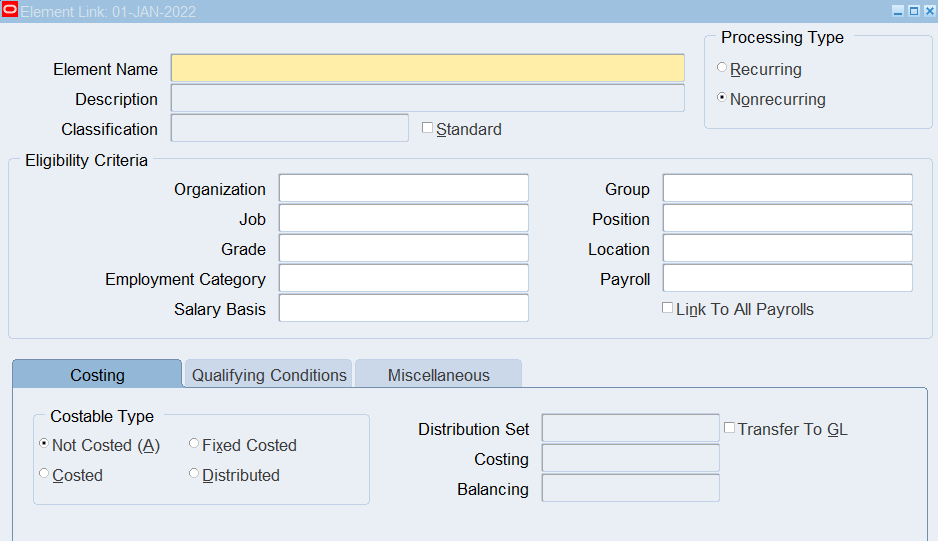Click into the Payroll field
The image size is (938, 541).
click(x=787, y=278)
